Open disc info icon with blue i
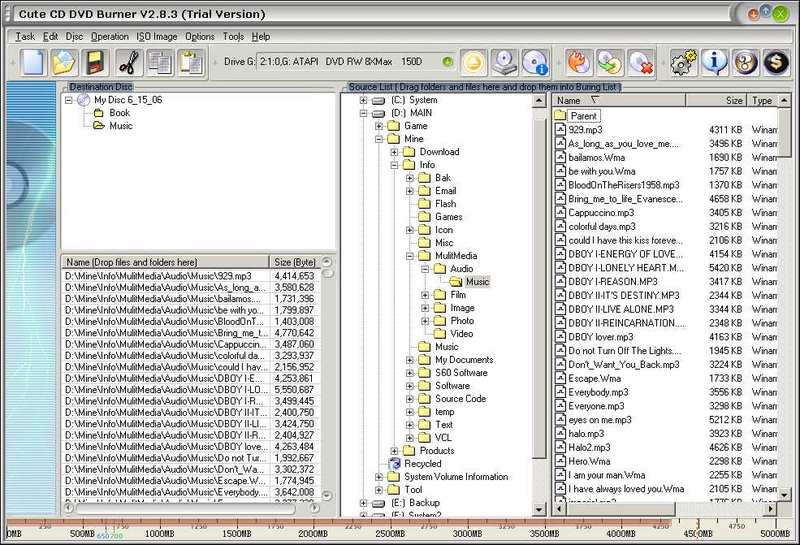 536,63
